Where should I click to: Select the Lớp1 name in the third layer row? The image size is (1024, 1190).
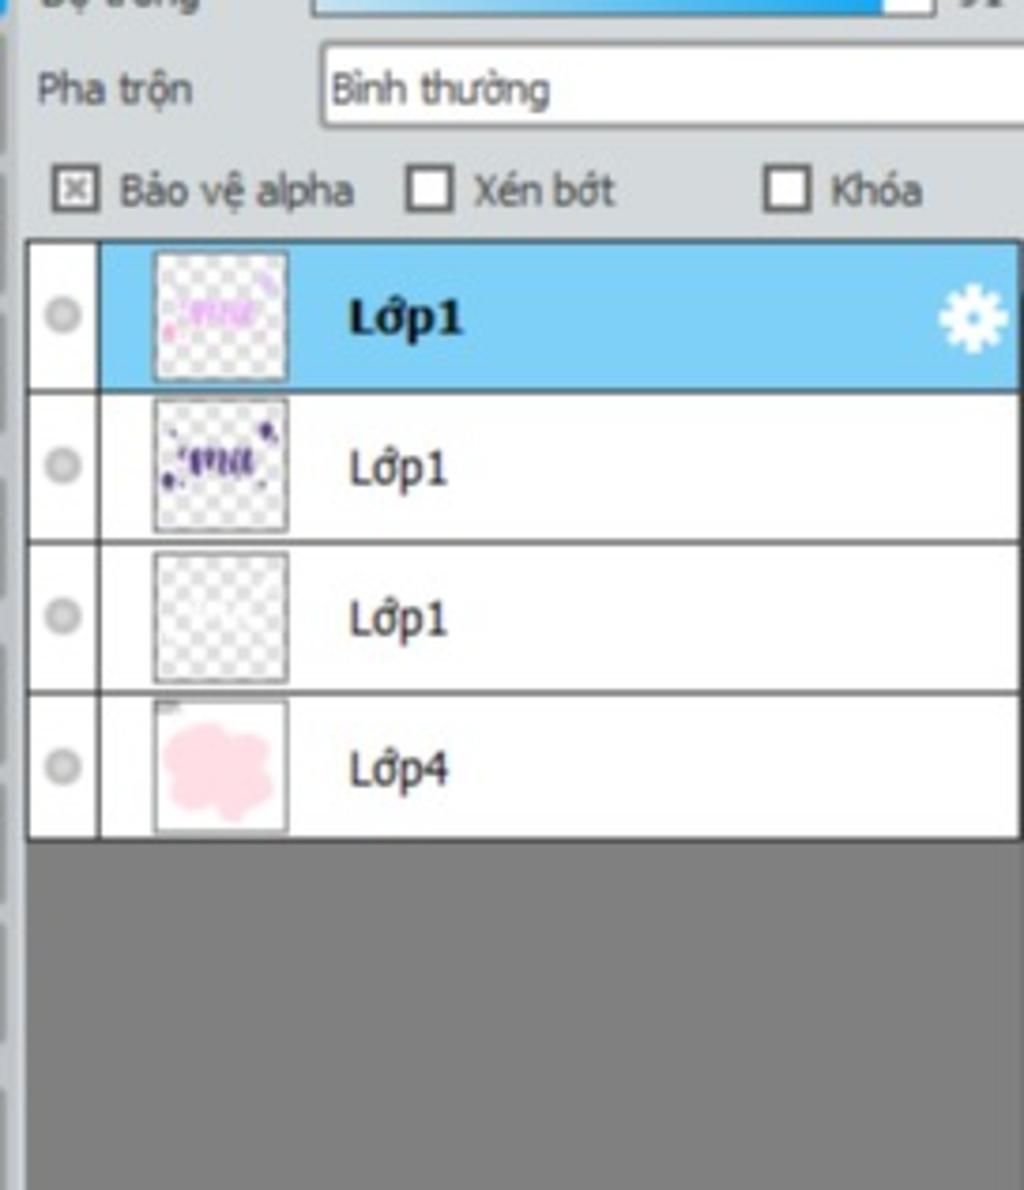(399, 619)
